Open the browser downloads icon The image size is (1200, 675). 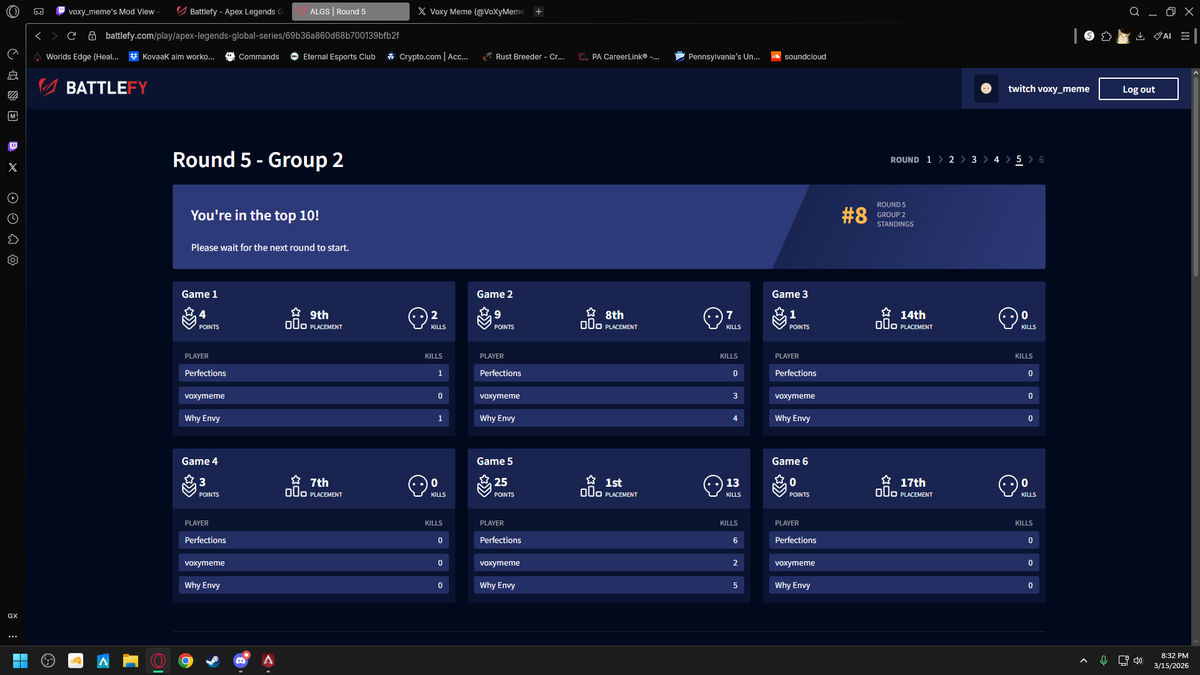click(1140, 36)
